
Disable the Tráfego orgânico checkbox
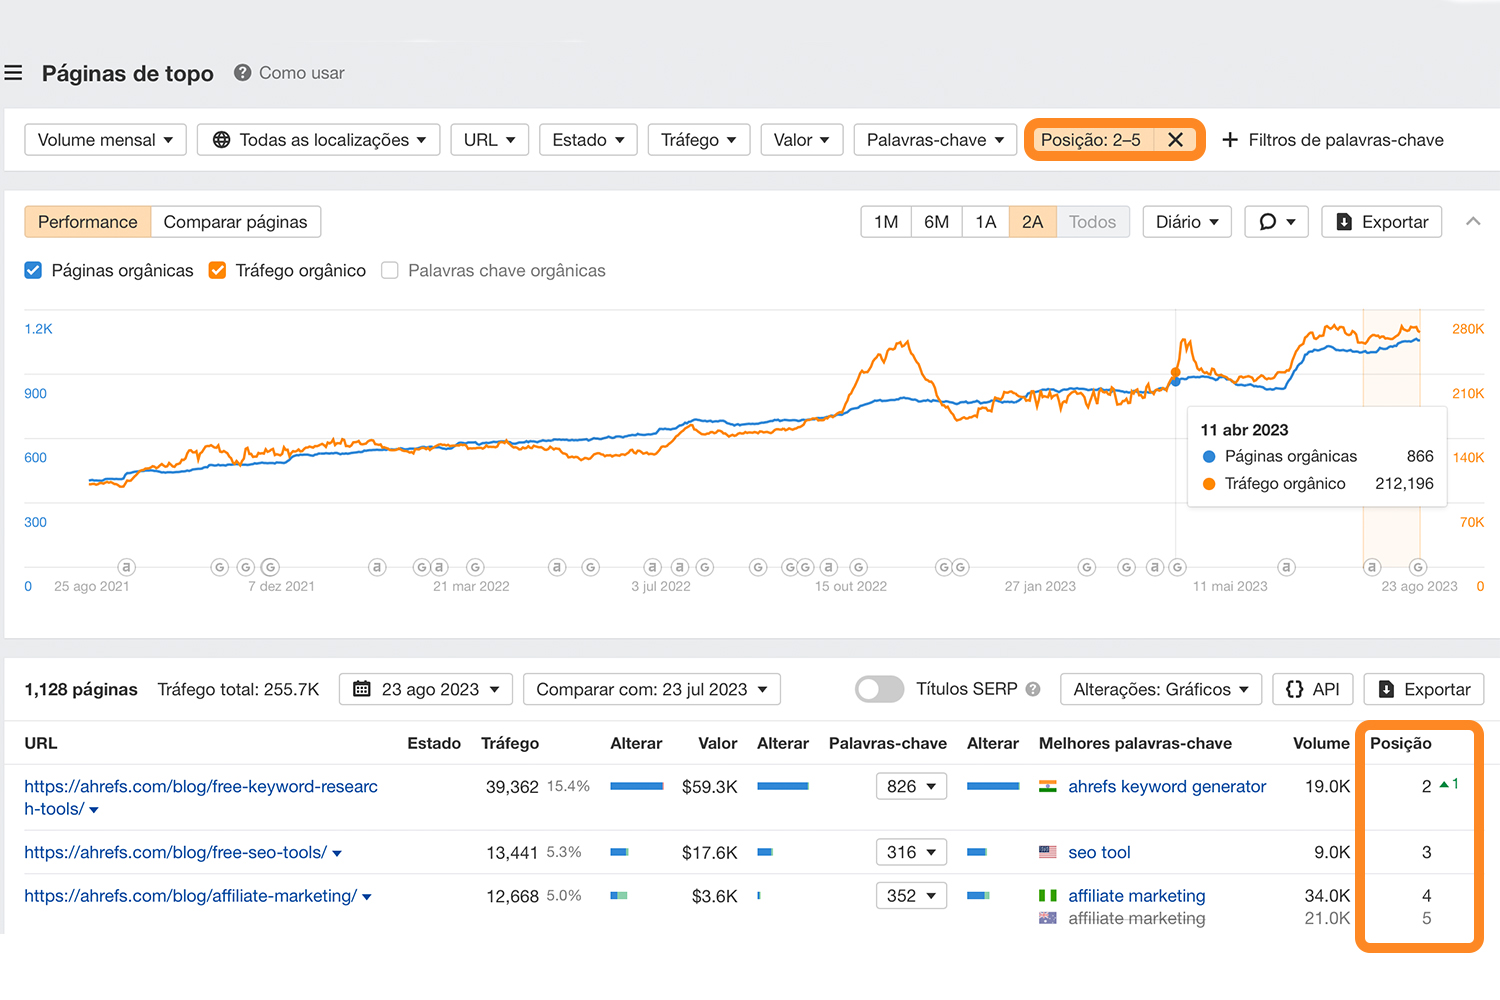coord(217,270)
